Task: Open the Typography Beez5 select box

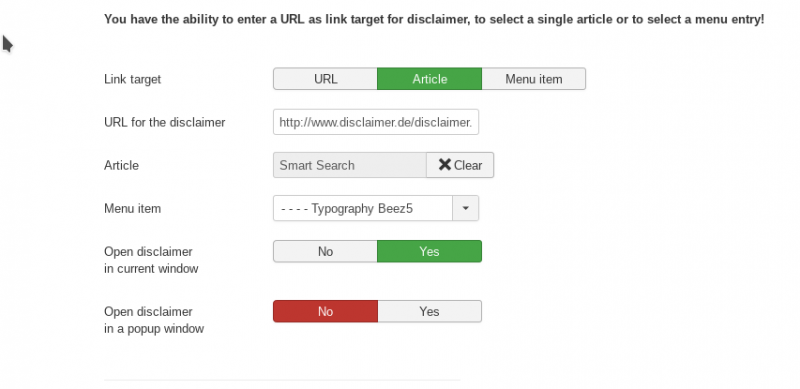Action: pyautogui.click(x=376, y=208)
